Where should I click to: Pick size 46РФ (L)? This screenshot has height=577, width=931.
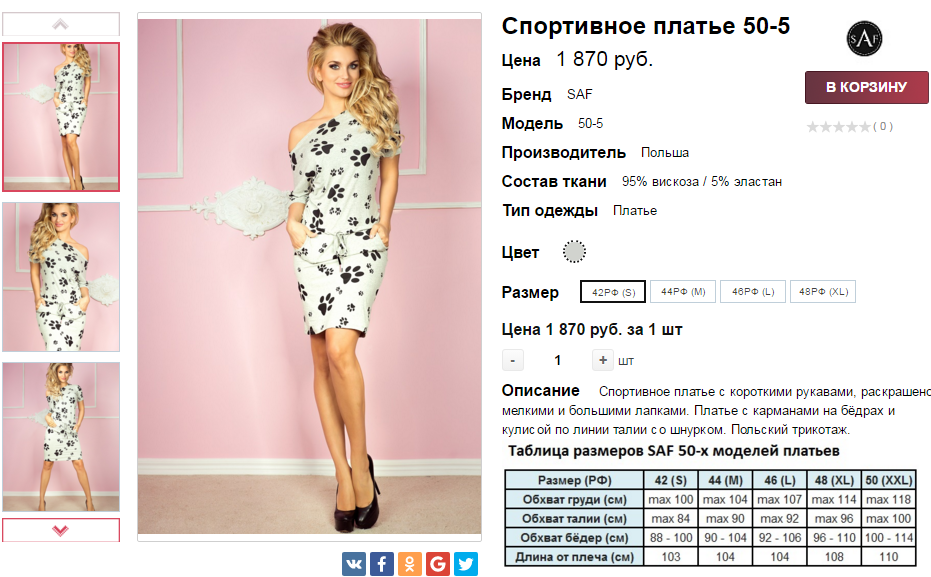pos(753,291)
